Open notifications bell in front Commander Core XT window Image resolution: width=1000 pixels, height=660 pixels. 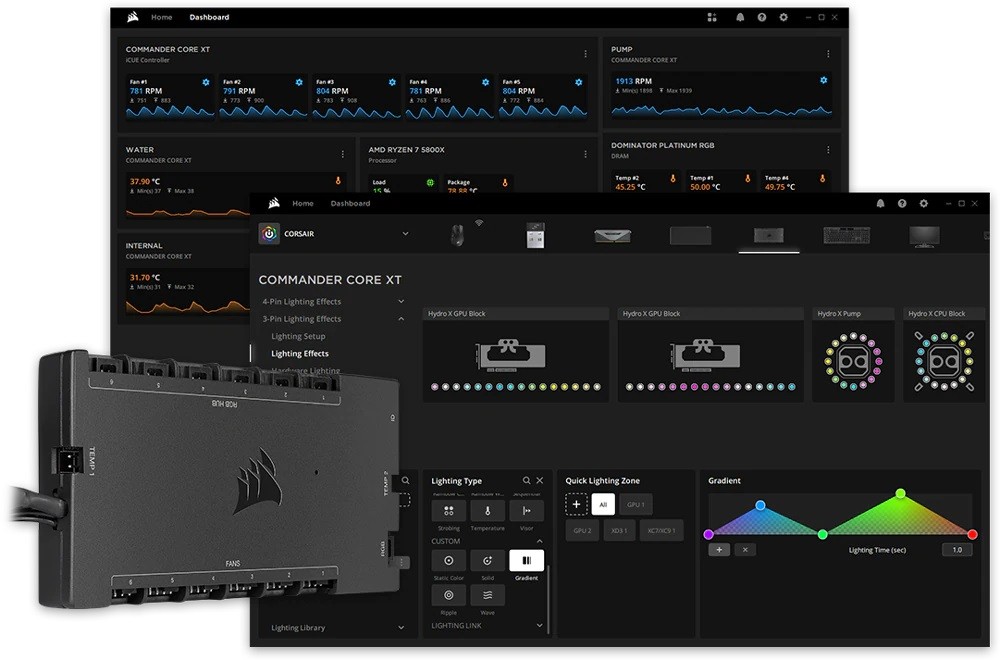[x=880, y=203]
